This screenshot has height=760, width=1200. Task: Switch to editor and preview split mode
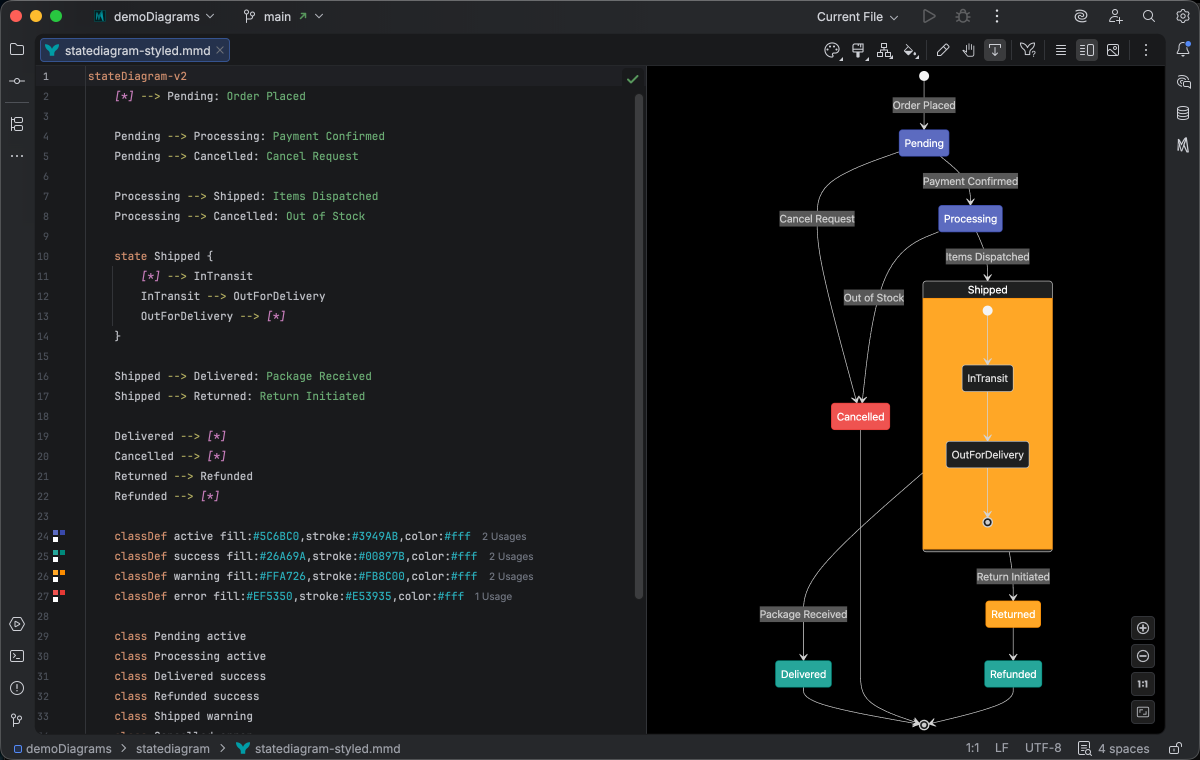[x=1087, y=50]
